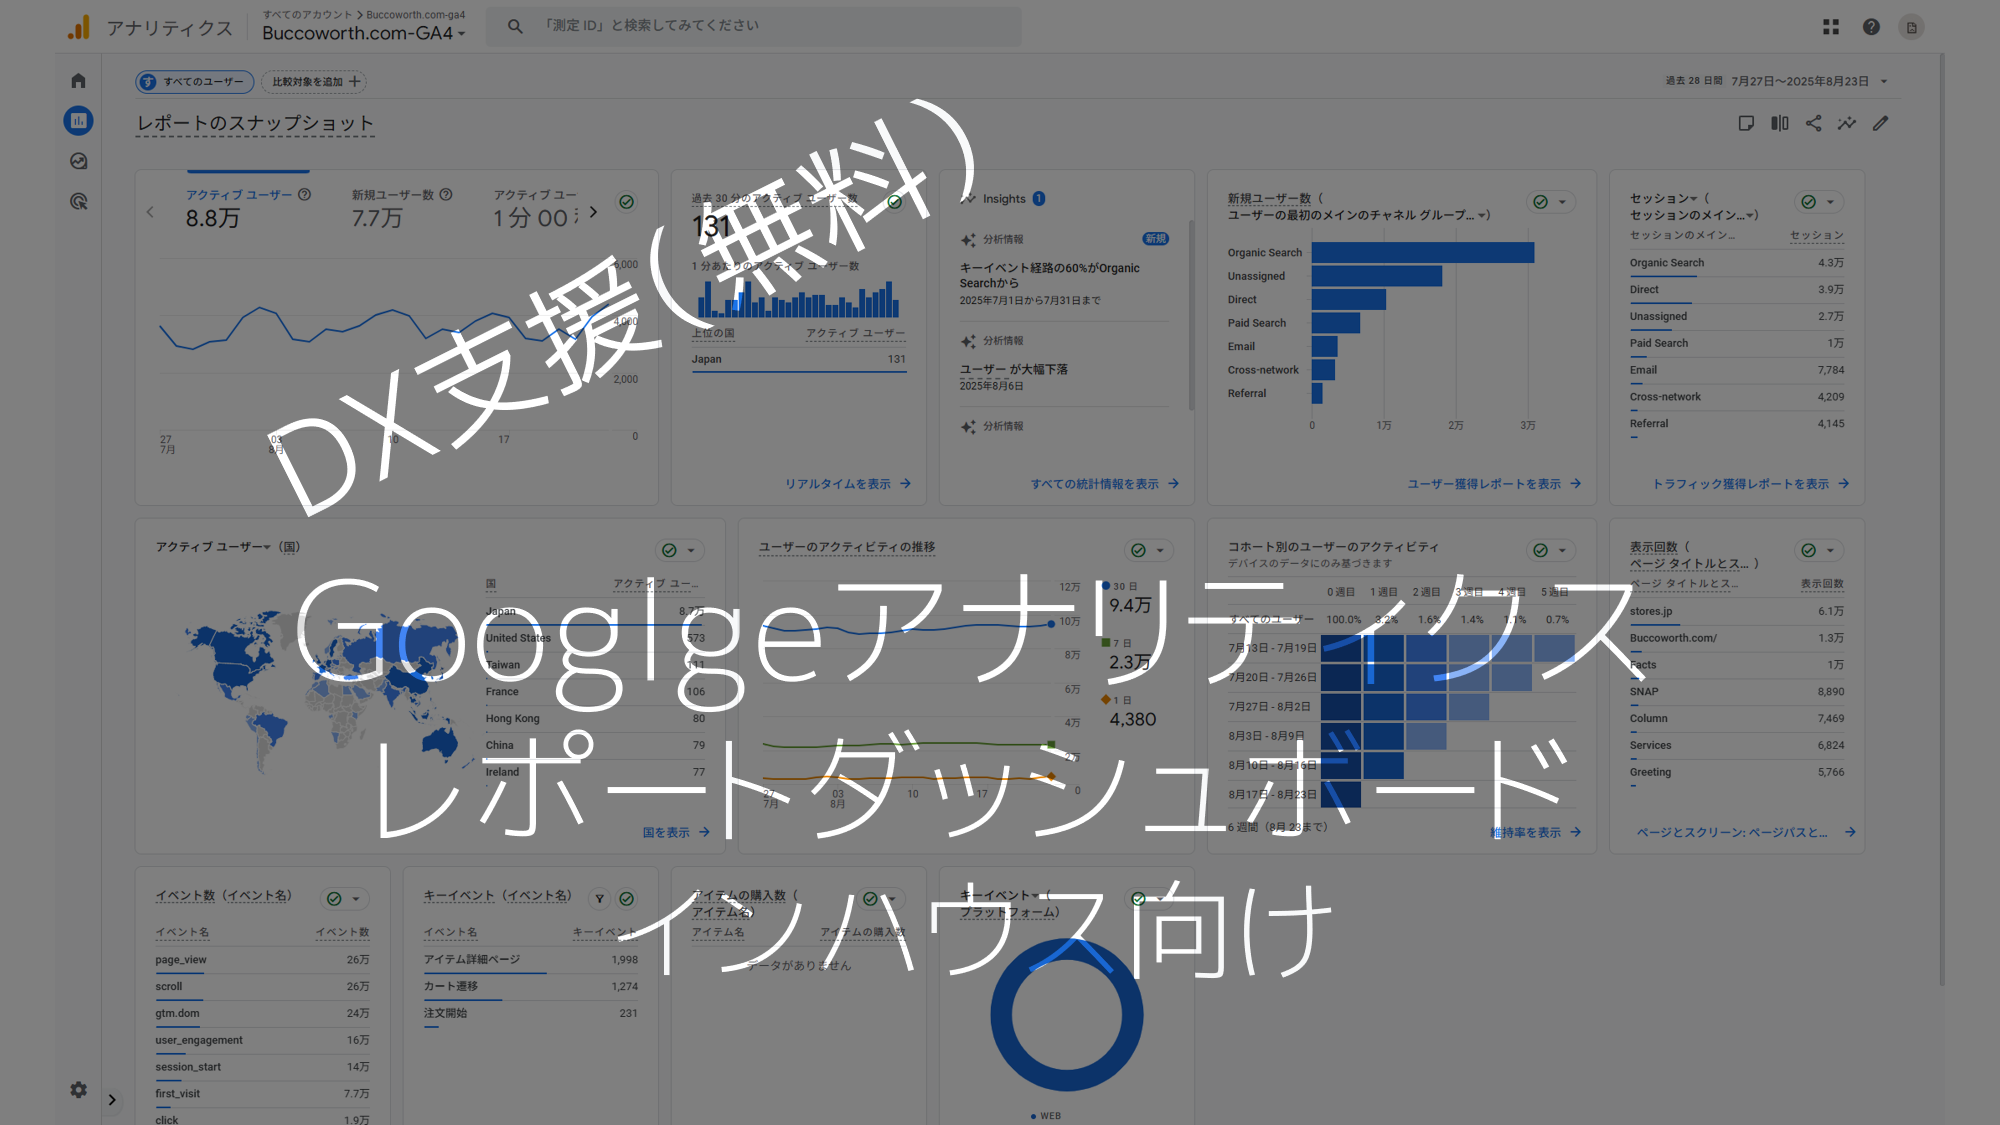Screen dimensions: 2000x1125
Task: Open すべての統計情報を表示 link
Action: pos(1105,484)
